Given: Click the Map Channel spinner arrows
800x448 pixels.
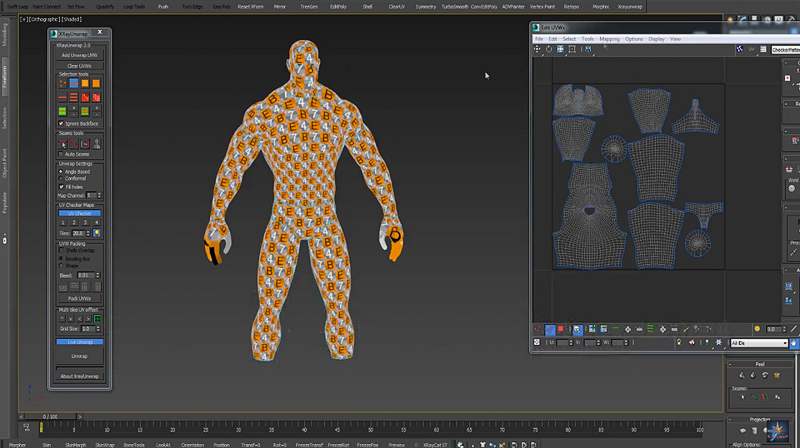Looking at the screenshot, I should click(x=99, y=195).
